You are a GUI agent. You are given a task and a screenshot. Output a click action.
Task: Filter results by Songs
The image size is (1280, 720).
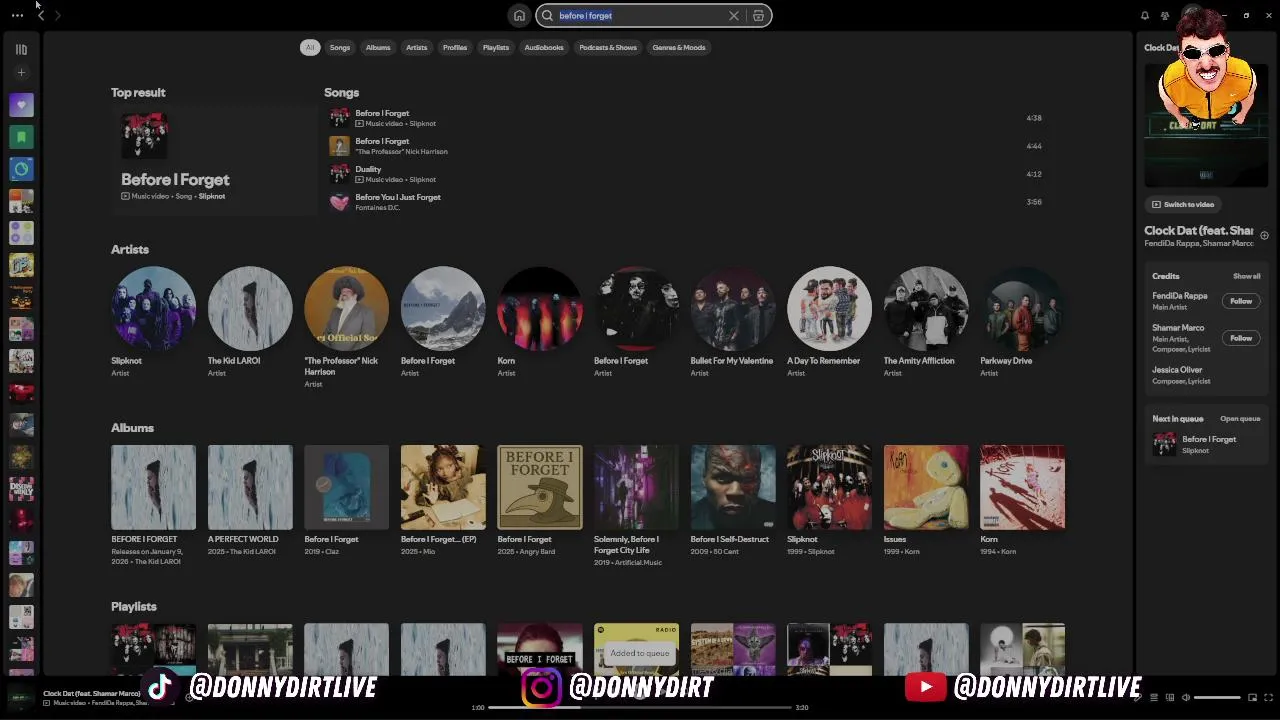tap(340, 47)
